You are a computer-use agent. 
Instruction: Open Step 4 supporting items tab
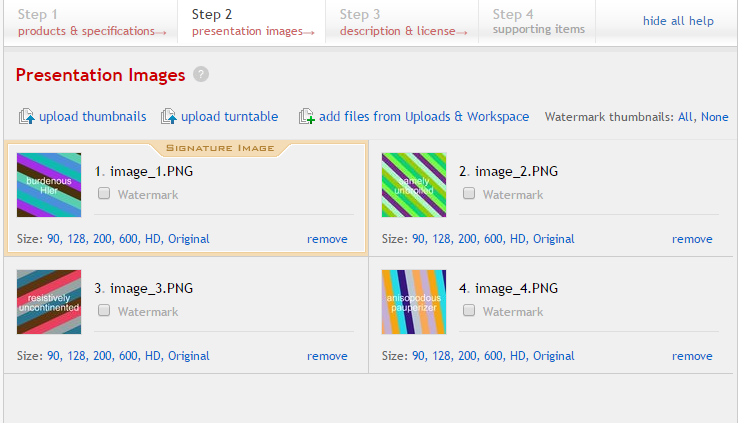(538, 22)
